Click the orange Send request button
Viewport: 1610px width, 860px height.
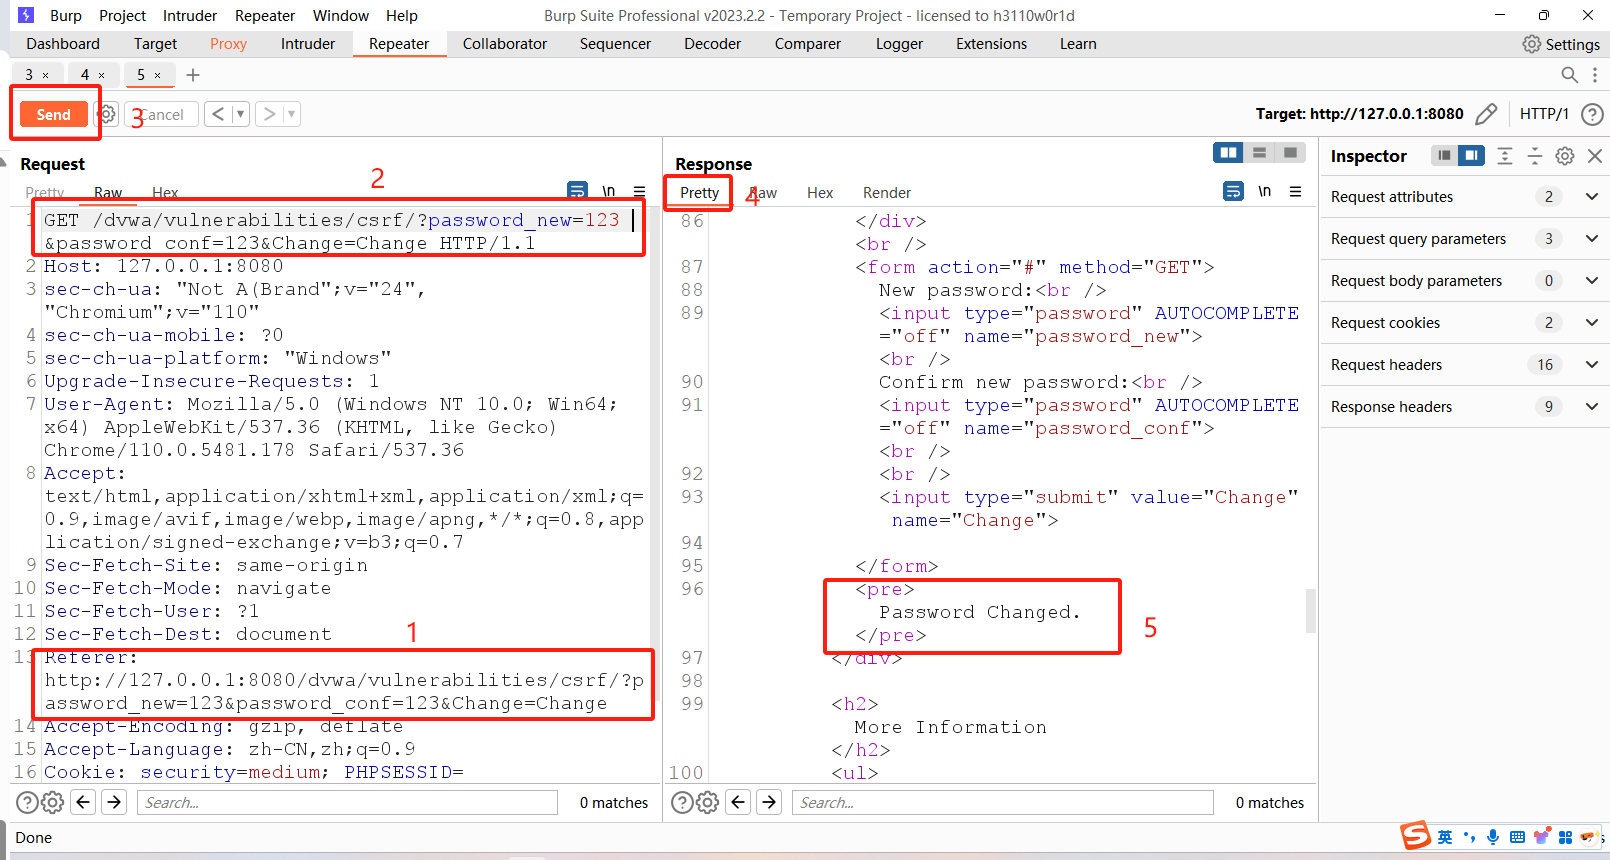tap(53, 114)
